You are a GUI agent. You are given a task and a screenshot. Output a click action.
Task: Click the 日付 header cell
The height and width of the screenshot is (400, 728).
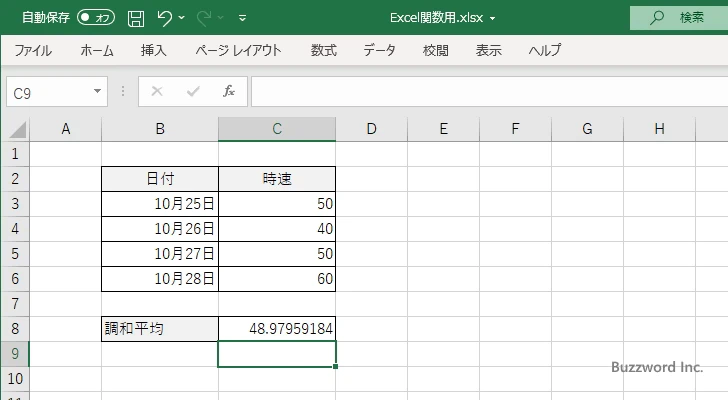(x=160, y=179)
